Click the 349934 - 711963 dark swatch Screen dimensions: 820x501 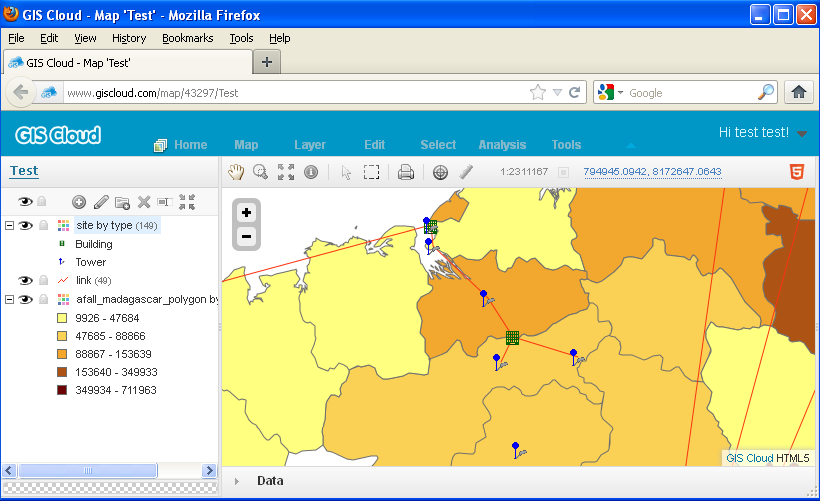click(x=62, y=390)
